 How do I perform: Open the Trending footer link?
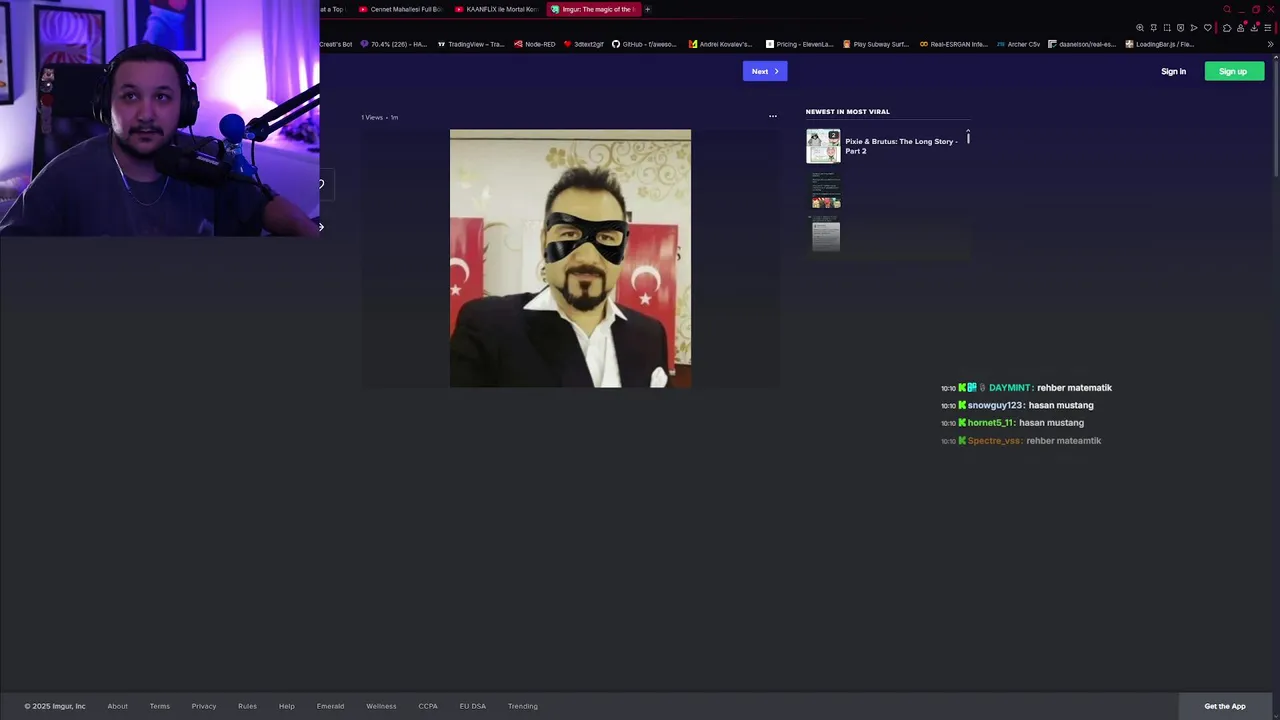click(x=523, y=706)
